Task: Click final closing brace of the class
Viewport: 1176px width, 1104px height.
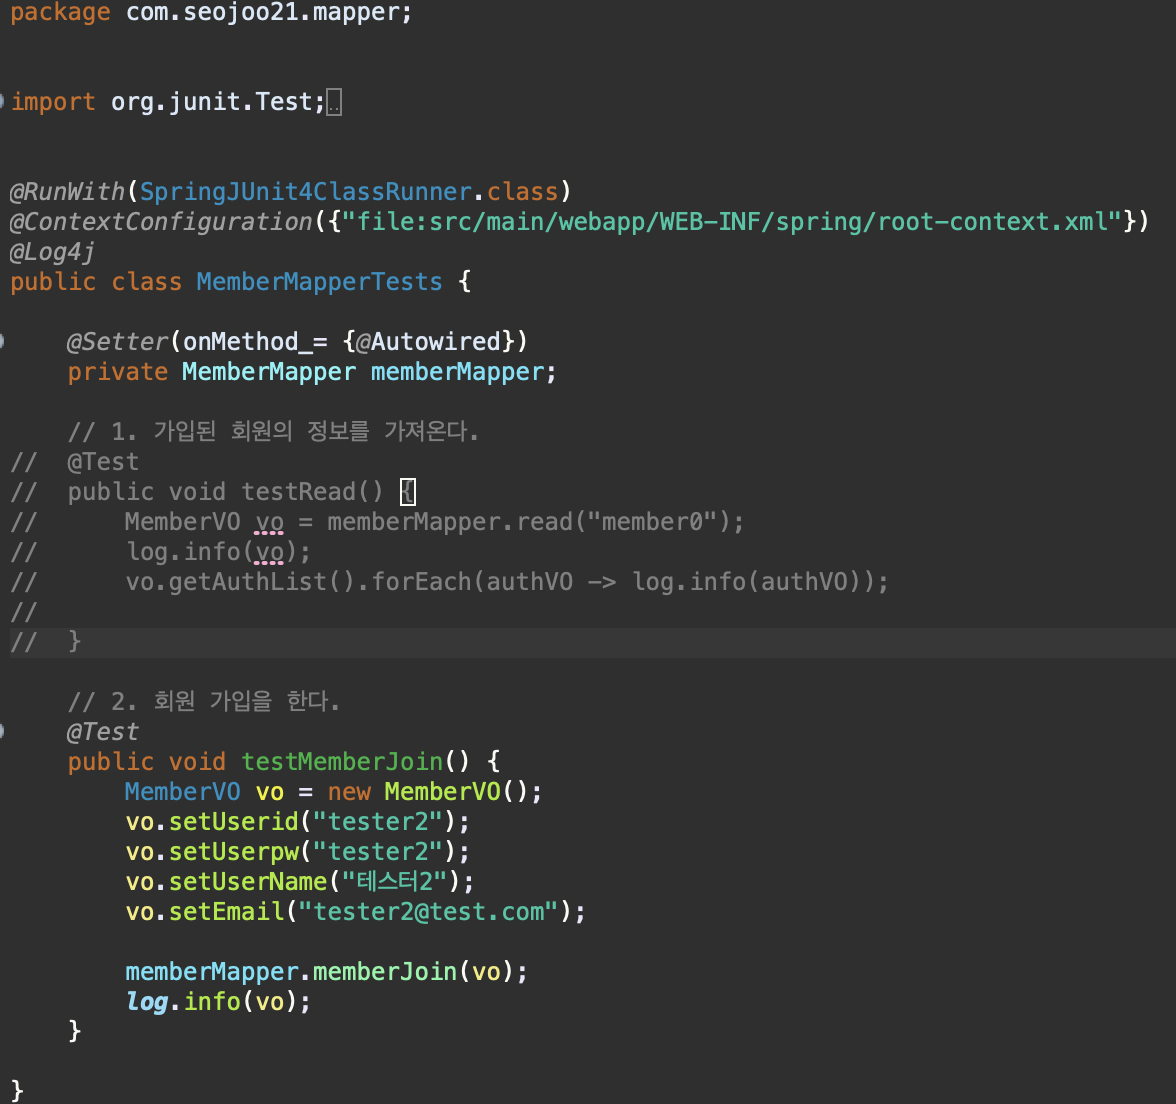Action: [17, 1090]
